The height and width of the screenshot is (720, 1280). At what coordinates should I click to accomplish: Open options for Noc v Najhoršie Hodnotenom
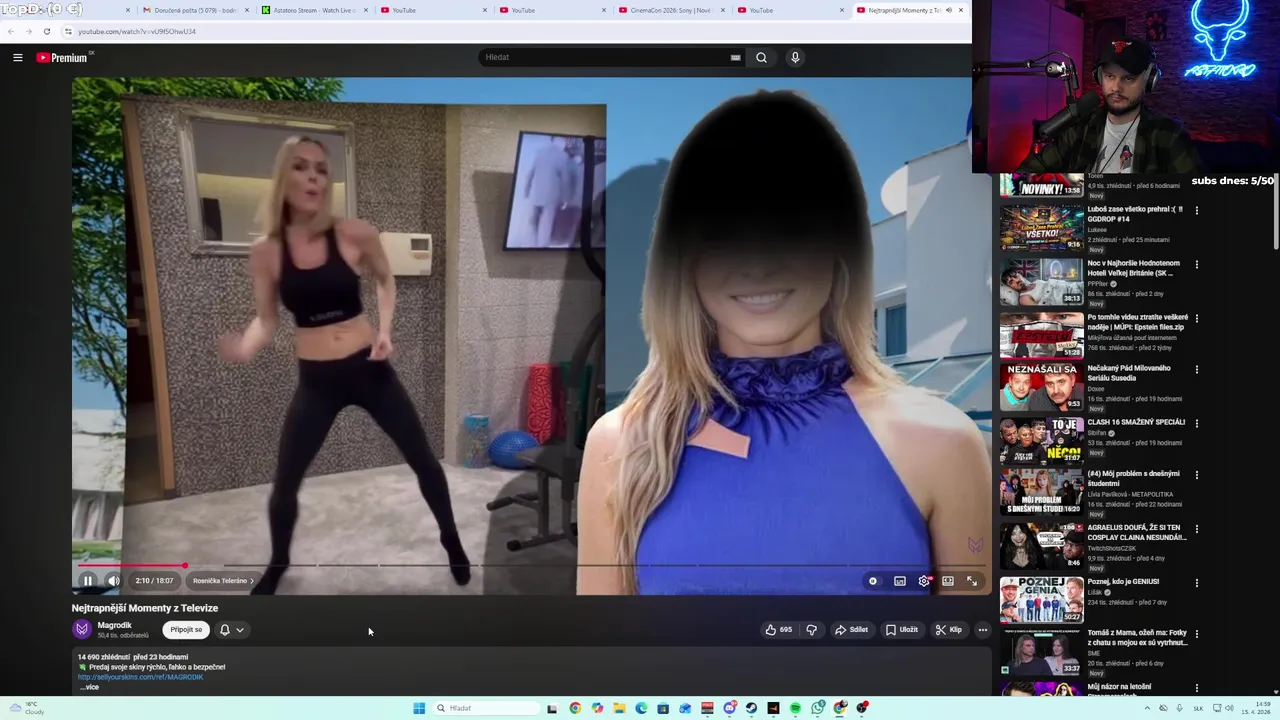pos(1197,265)
